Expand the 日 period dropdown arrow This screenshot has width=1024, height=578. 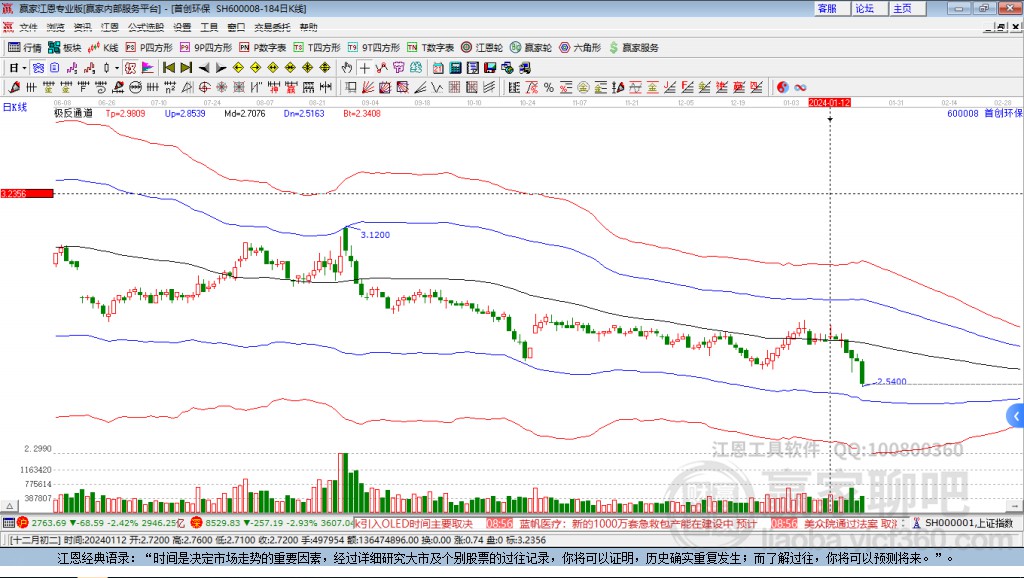pos(24,68)
